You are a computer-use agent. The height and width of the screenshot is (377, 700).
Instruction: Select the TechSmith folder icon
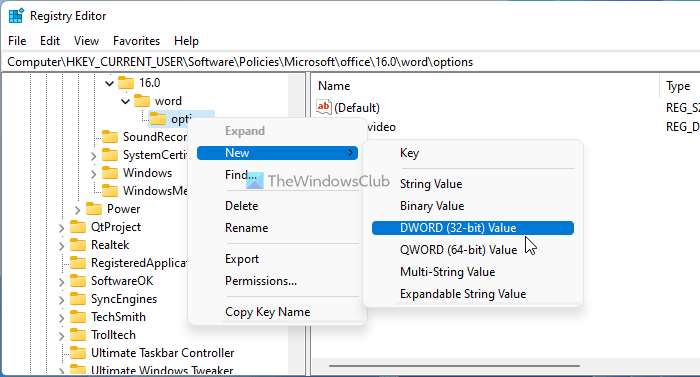tap(78, 317)
